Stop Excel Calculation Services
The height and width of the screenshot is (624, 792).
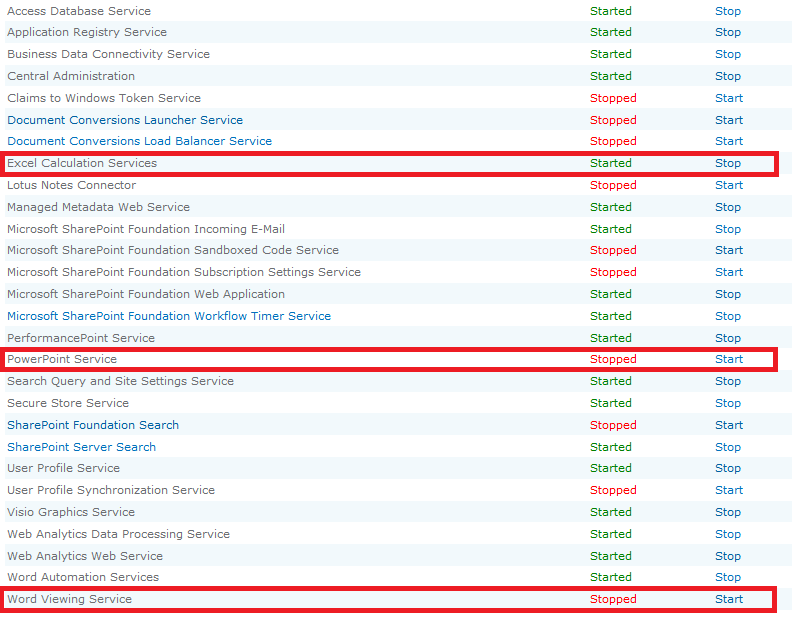pyautogui.click(x=727, y=163)
